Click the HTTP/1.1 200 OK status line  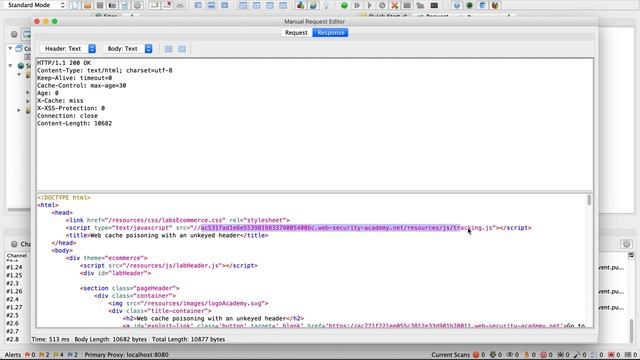64,63
